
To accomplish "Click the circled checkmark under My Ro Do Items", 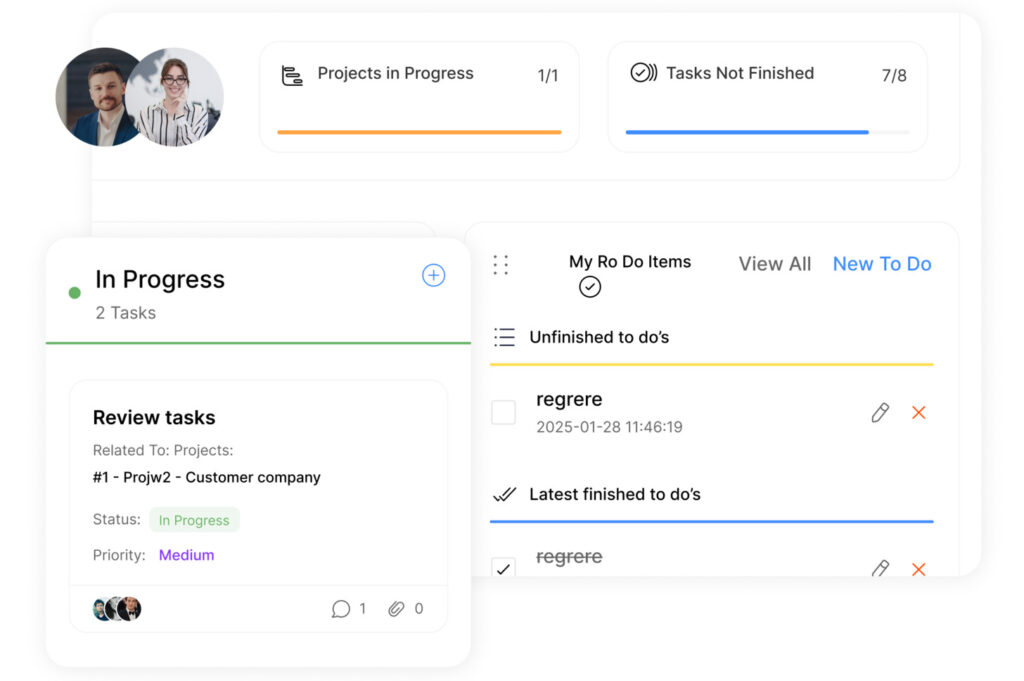I will [590, 287].
